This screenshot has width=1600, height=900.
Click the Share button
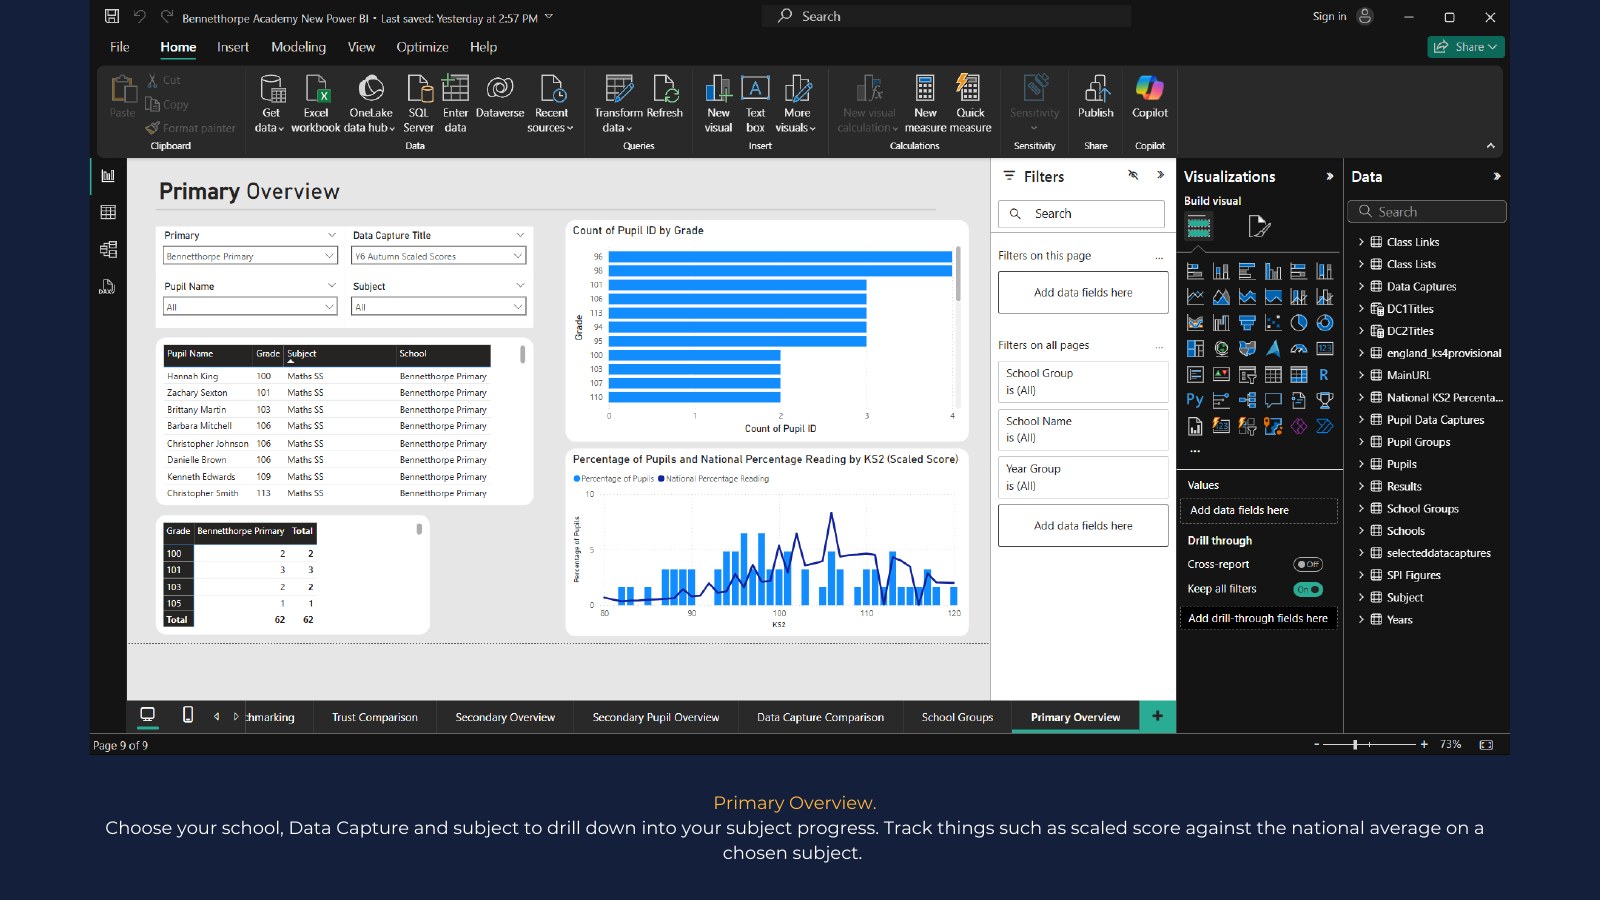tap(1466, 47)
